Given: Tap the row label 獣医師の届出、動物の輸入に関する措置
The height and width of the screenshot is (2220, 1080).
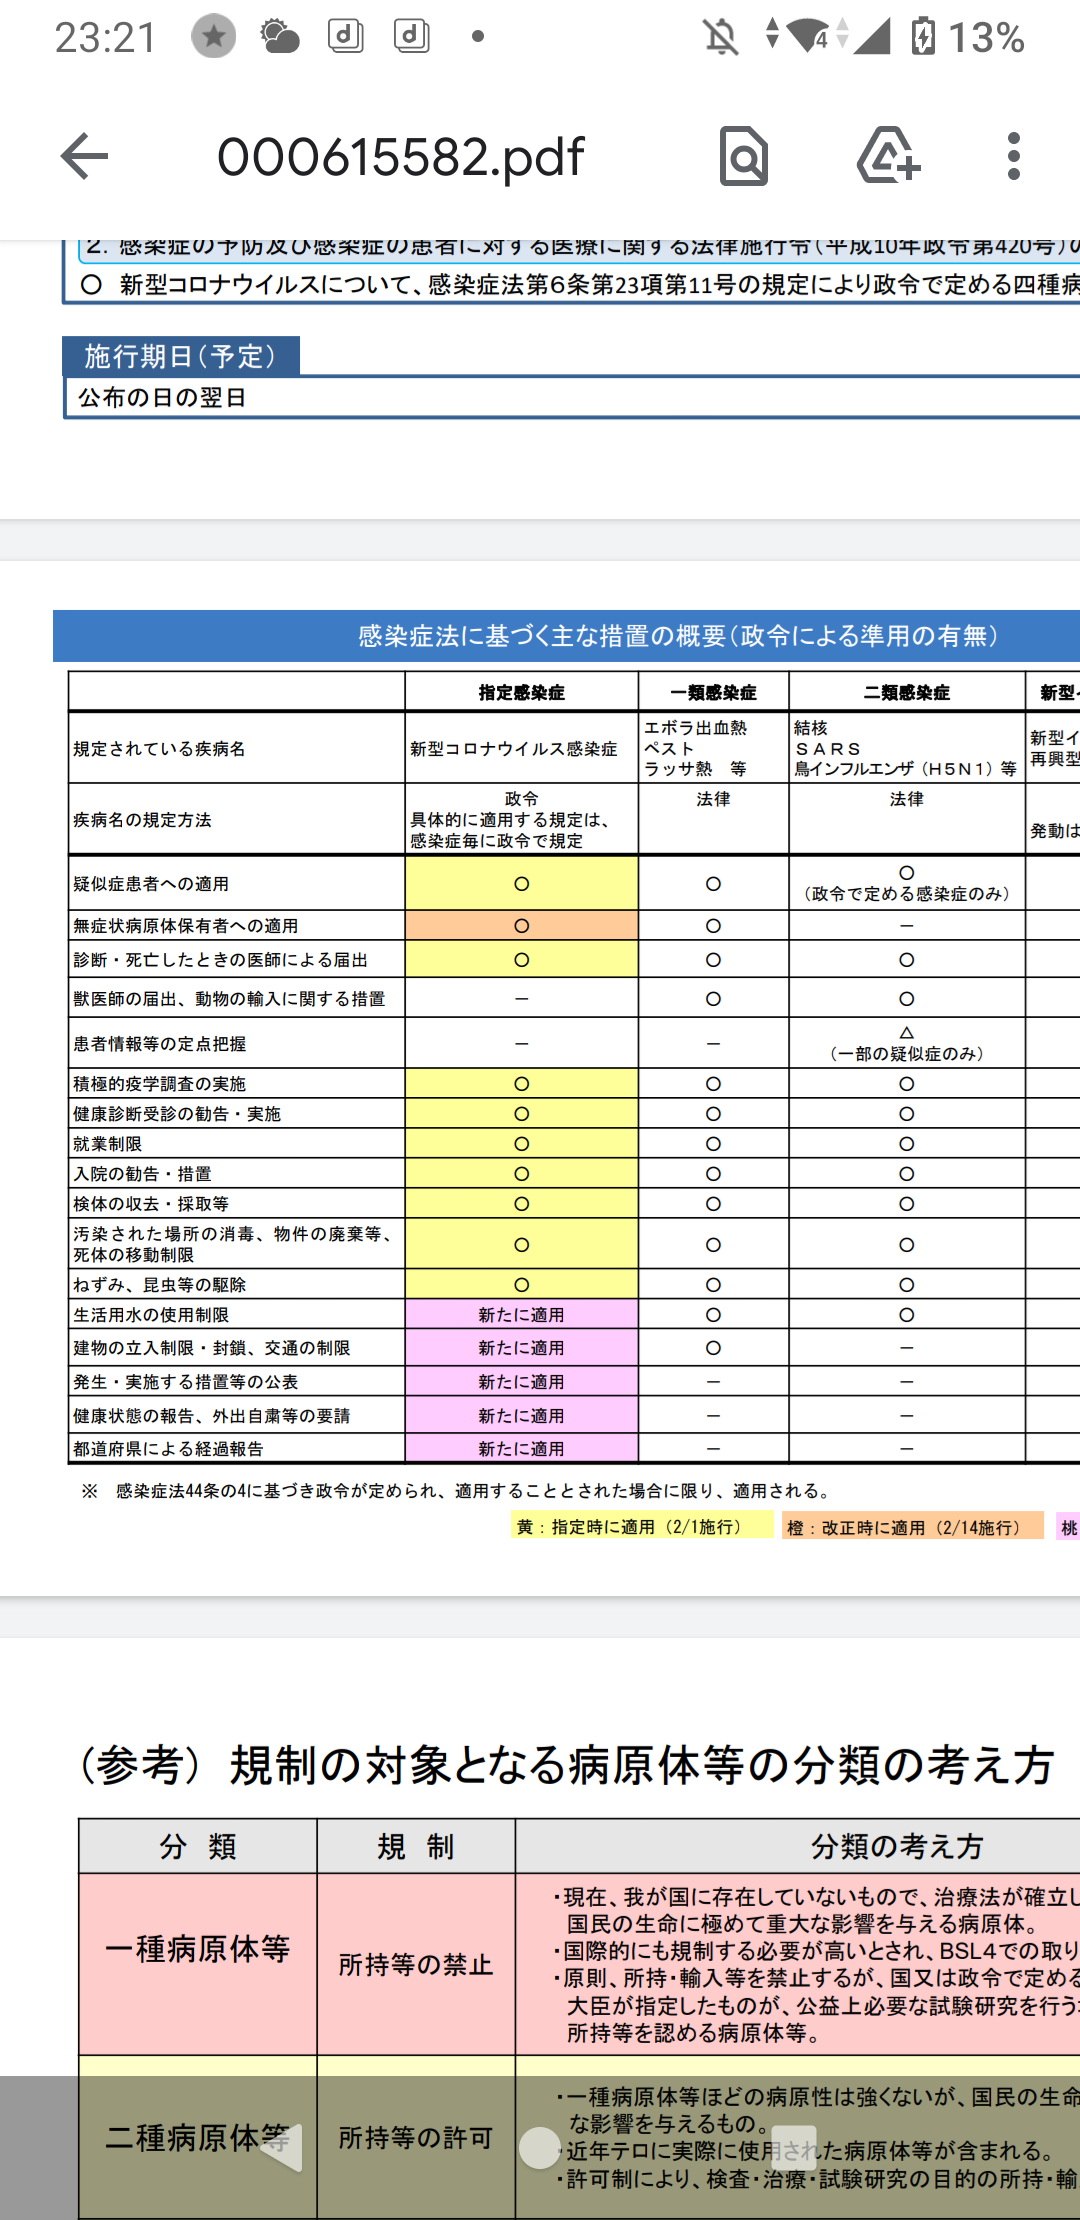Looking at the screenshot, I should pyautogui.click(x=229, y=999).
